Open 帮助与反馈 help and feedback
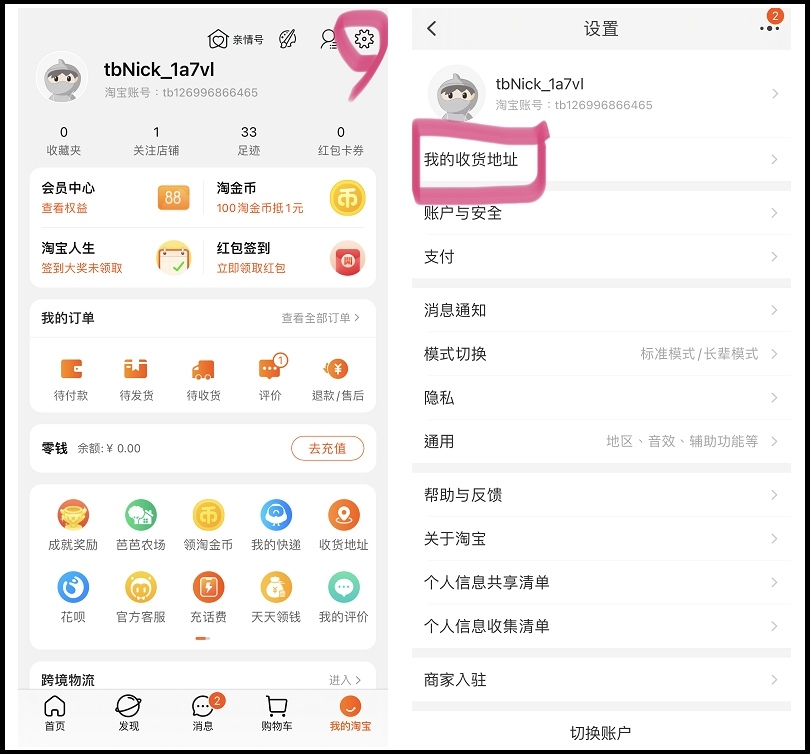Viewport: 810px width, 754px height. pos(601,495)
